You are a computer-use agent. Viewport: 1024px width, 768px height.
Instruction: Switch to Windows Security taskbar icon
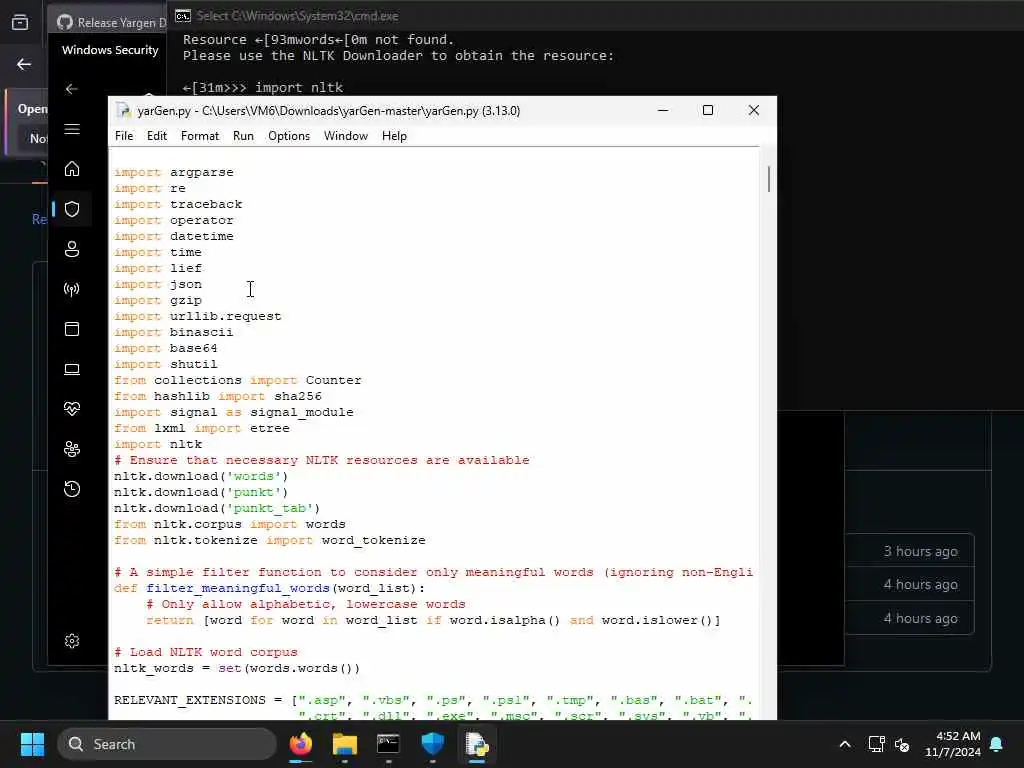pyautogui.click(x=432, y=744)
